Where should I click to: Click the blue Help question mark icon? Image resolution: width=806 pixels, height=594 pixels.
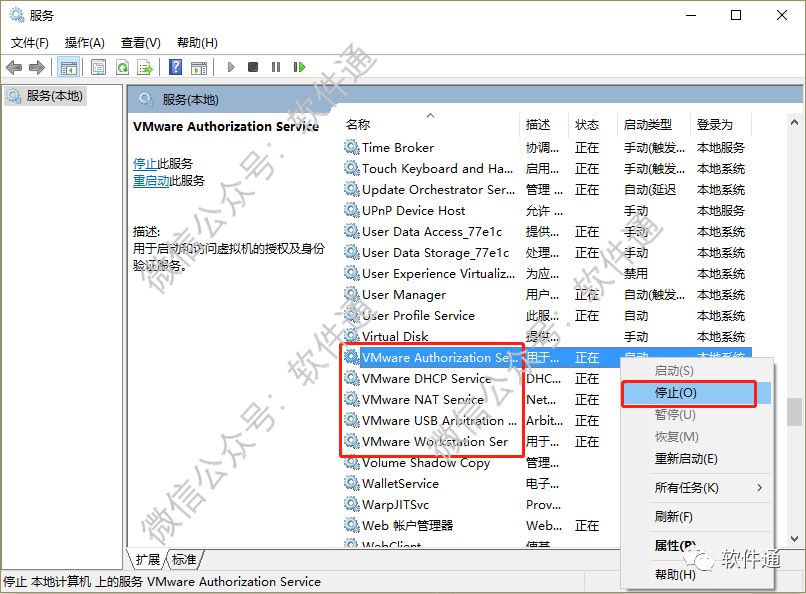[176, 67]
